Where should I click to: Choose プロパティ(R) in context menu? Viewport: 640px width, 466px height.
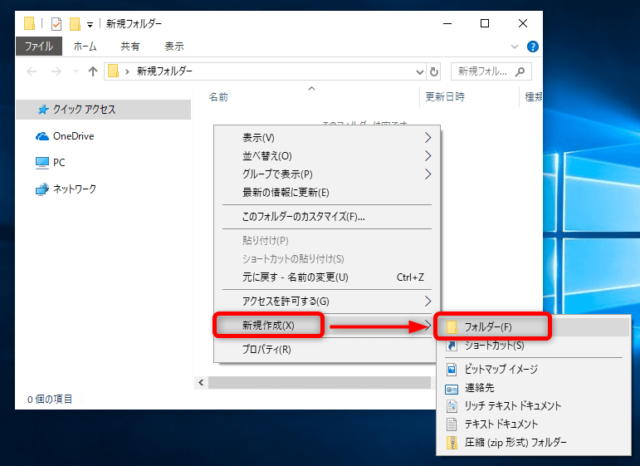(x=327, y=349)
